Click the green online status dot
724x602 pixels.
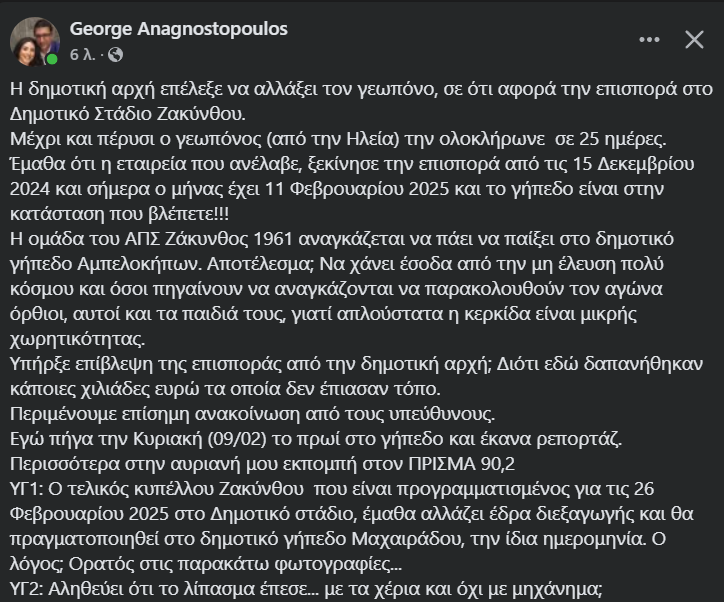tap(52, 59)
